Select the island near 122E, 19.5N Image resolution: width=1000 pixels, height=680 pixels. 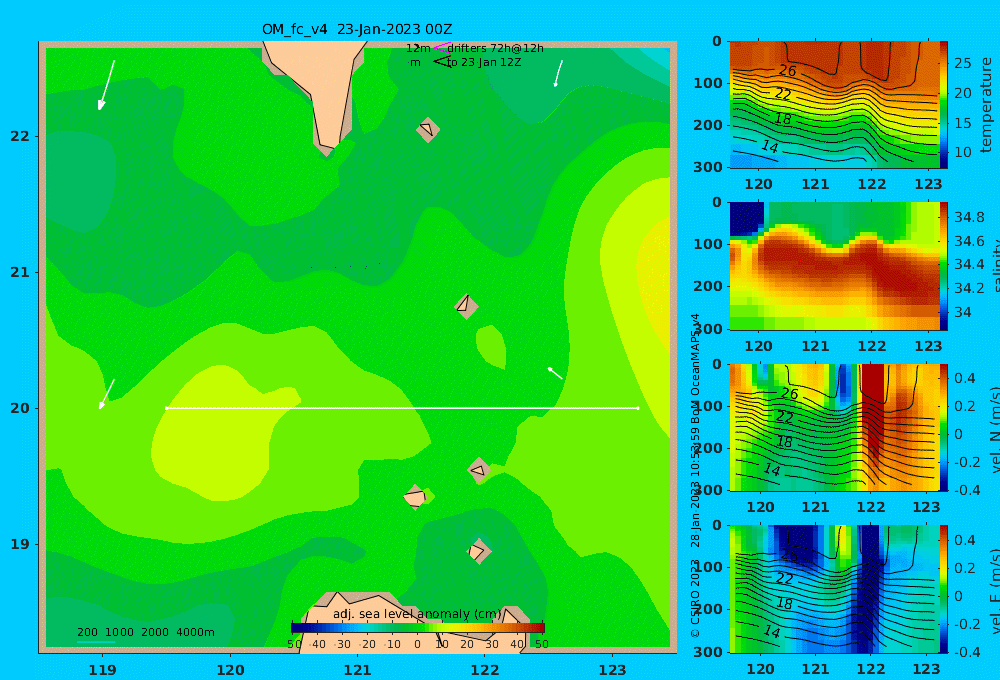[x=478, y=471]
